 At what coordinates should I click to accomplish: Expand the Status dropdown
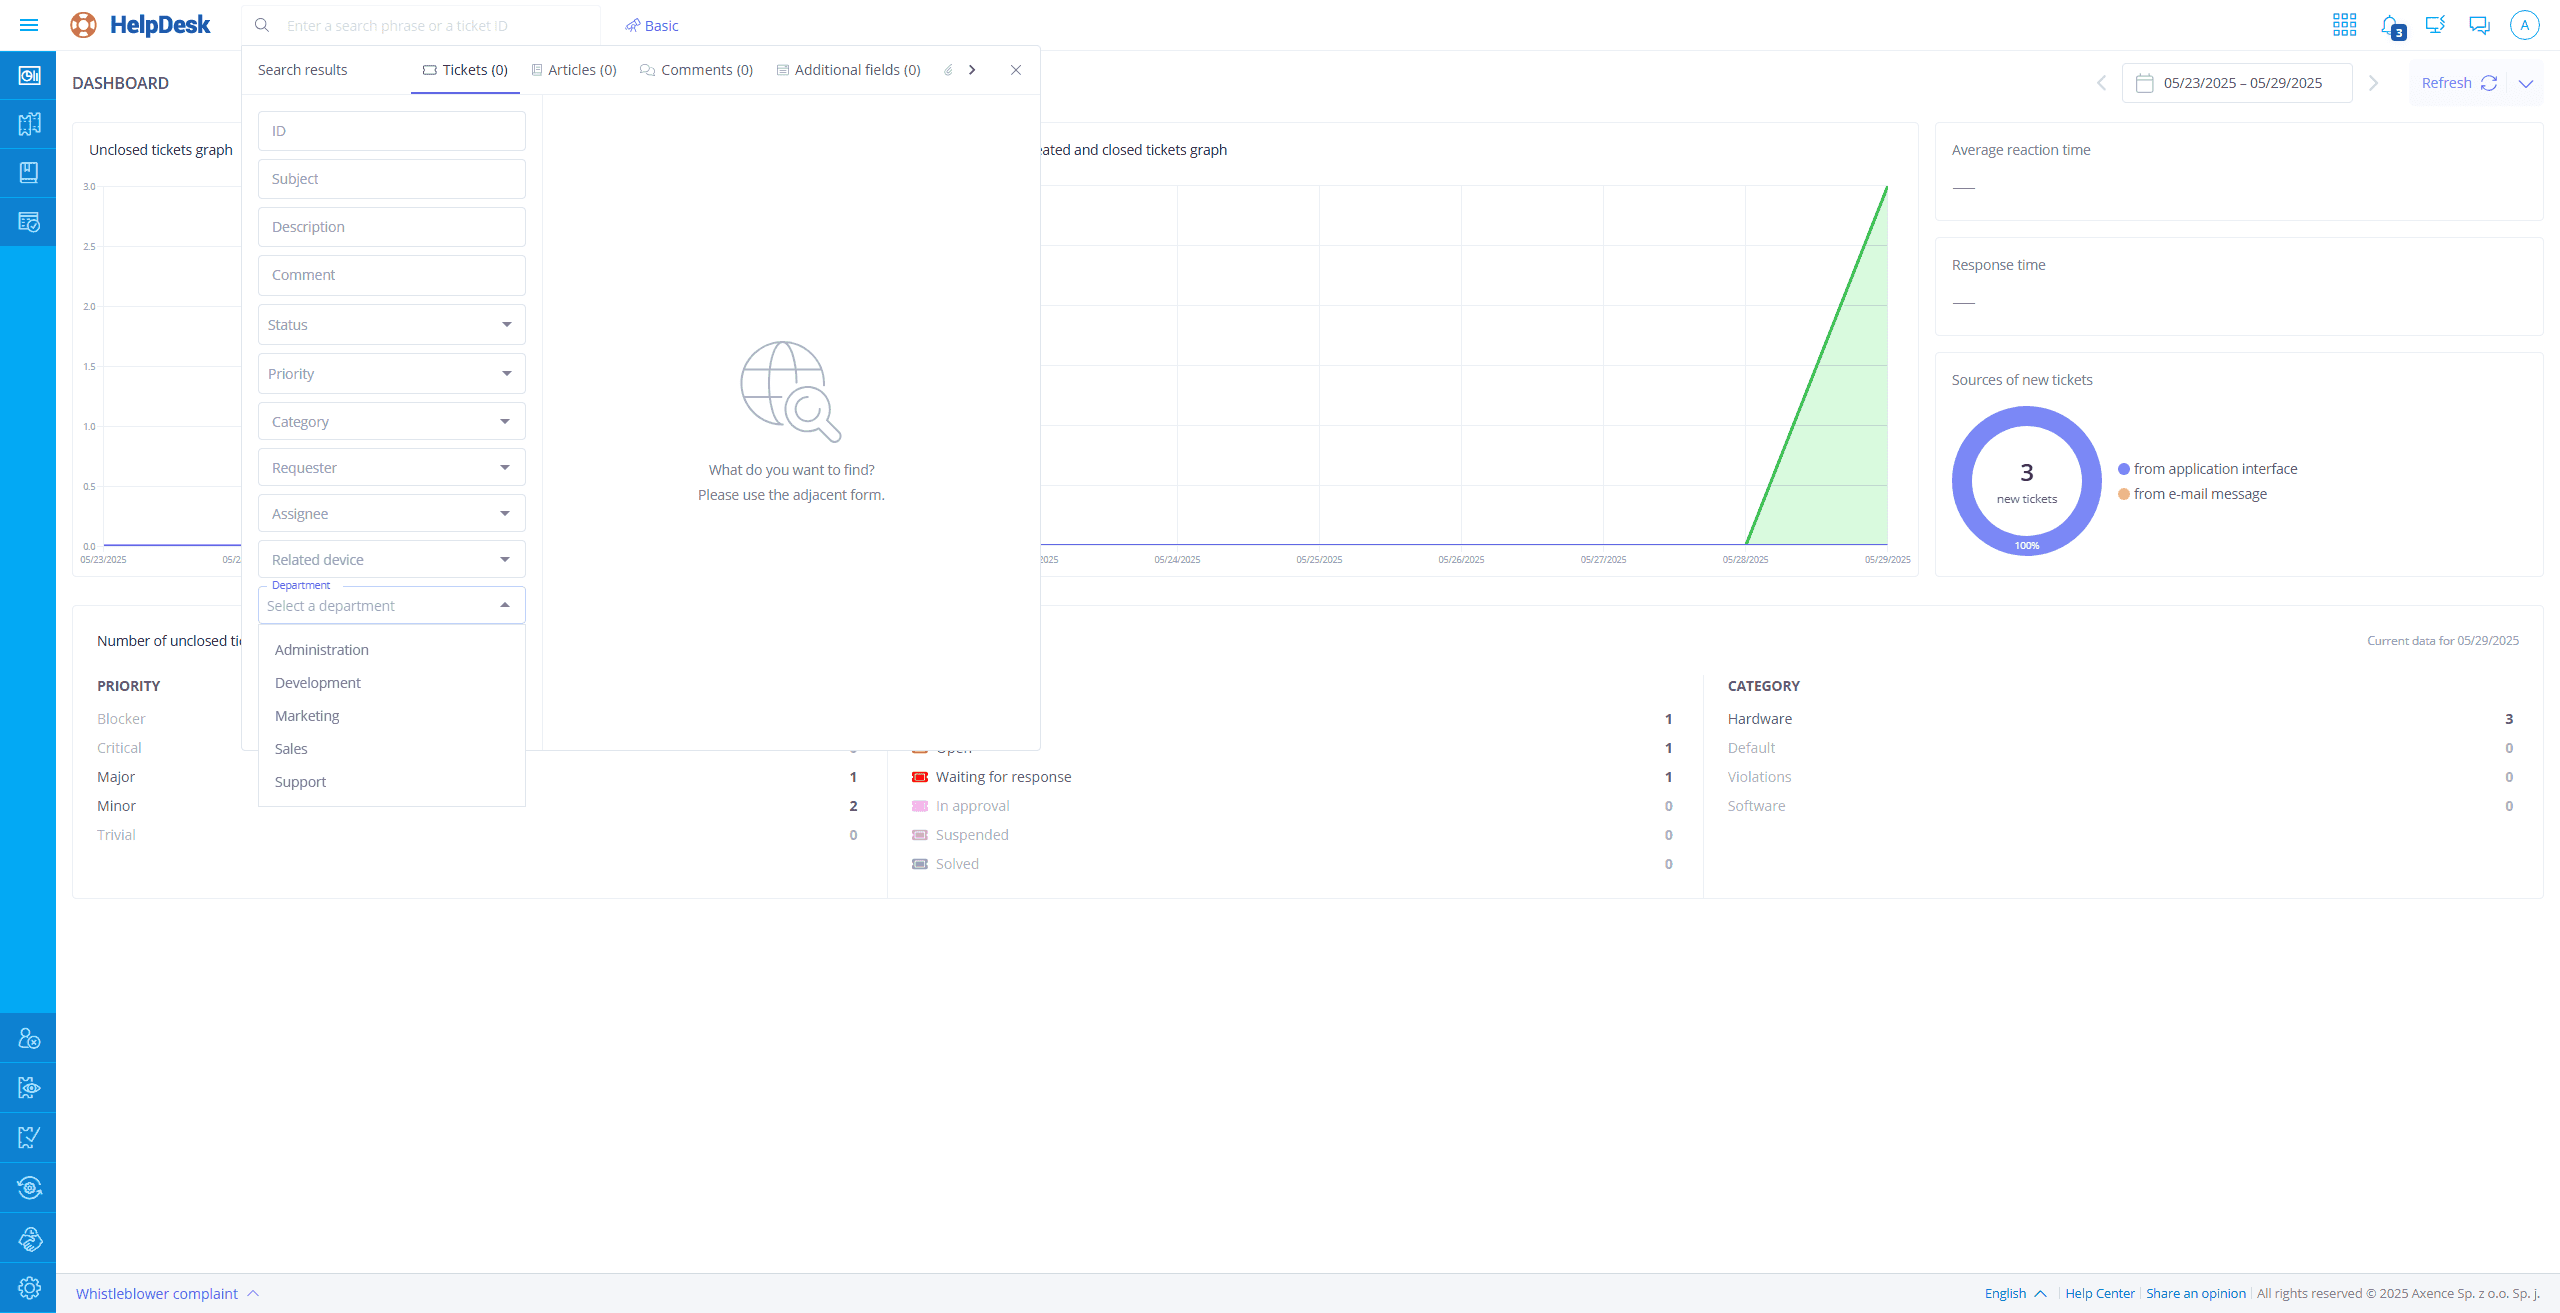(x=392, y=325)
